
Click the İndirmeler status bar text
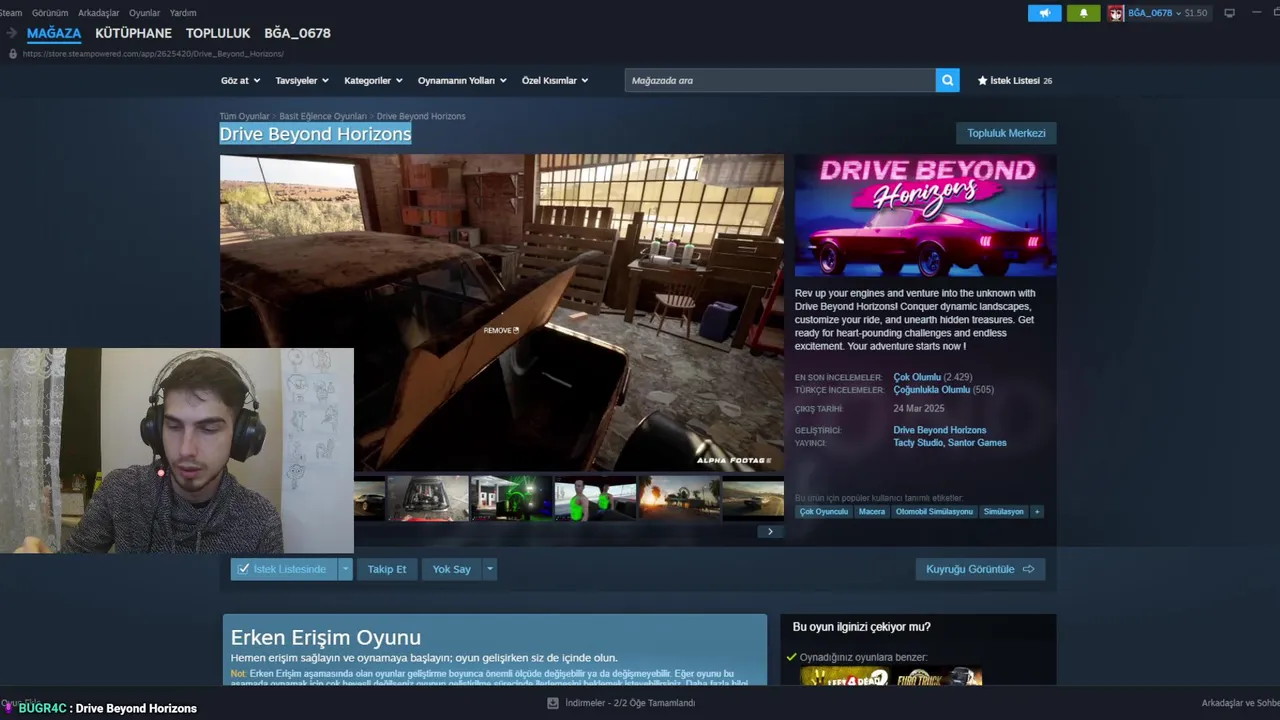[630, 703]
